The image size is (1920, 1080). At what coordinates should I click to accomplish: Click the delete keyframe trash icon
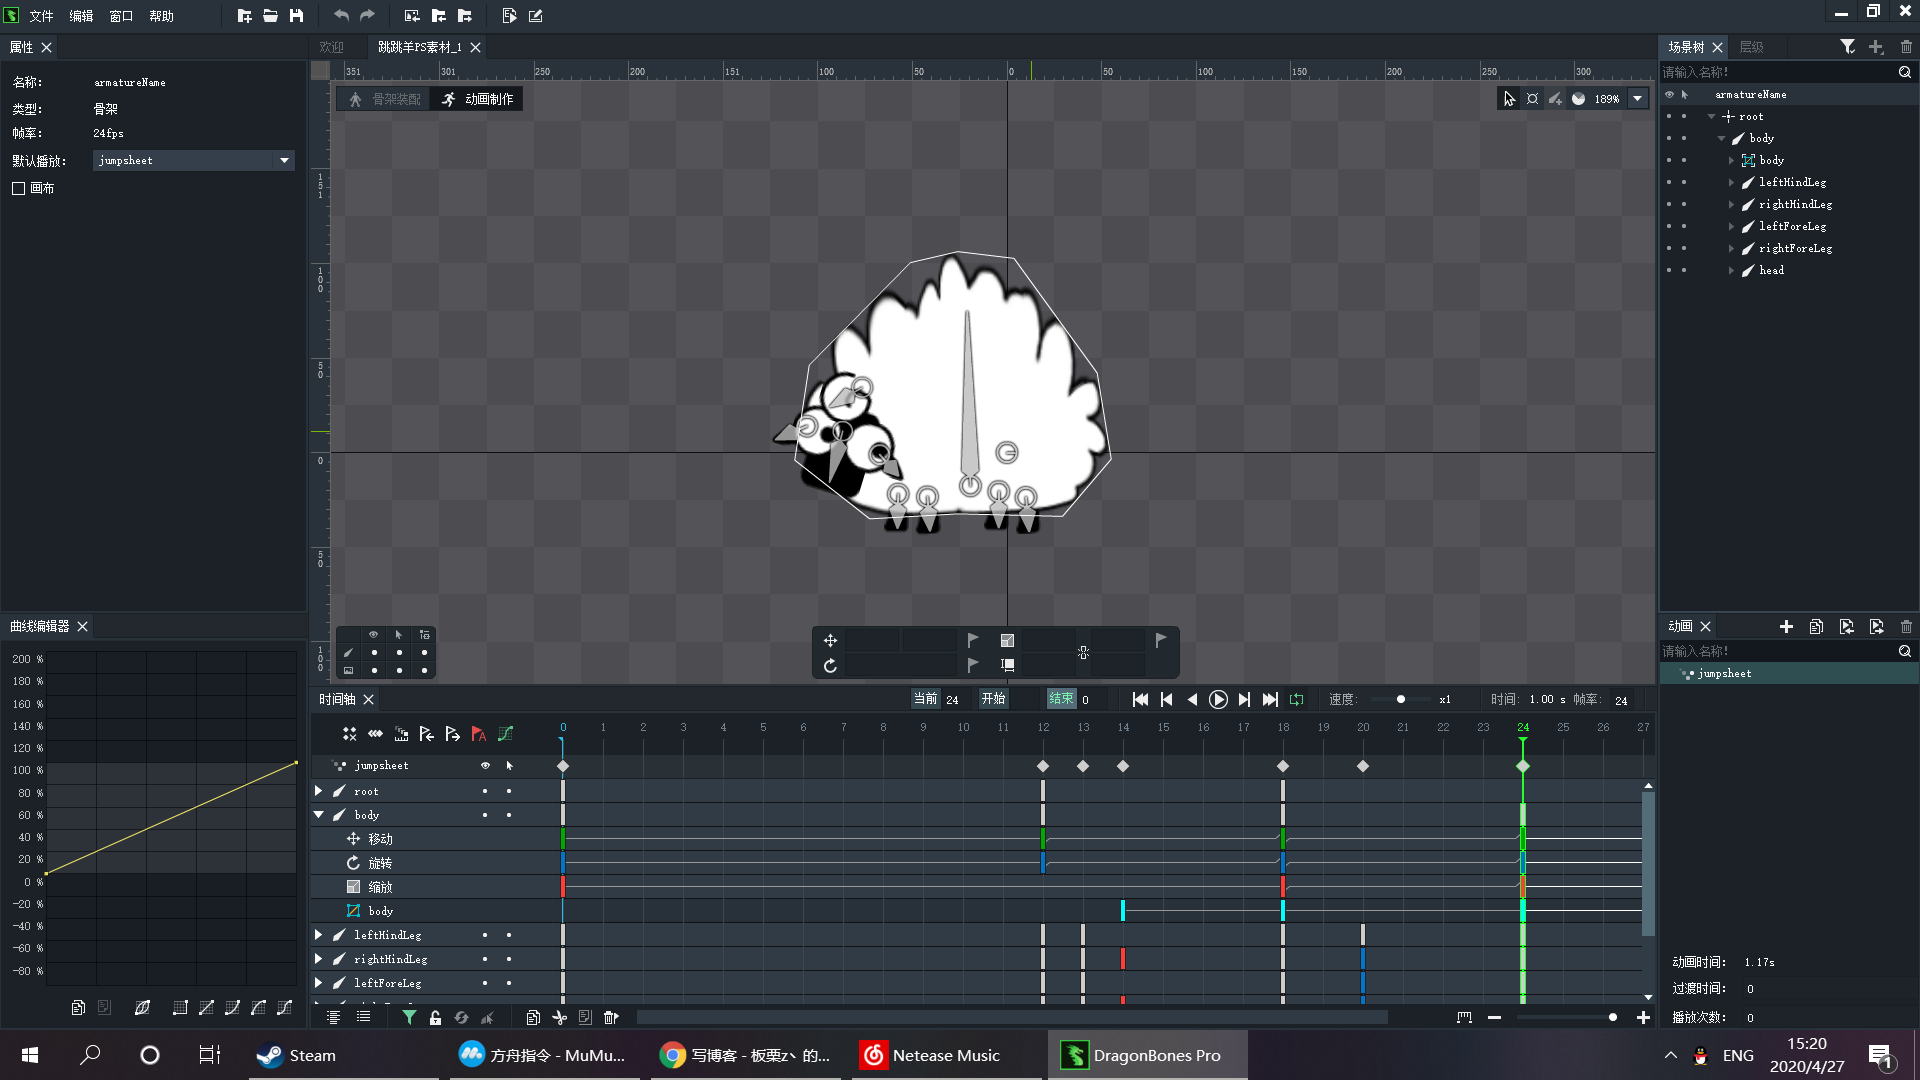tap(611, 1018)
